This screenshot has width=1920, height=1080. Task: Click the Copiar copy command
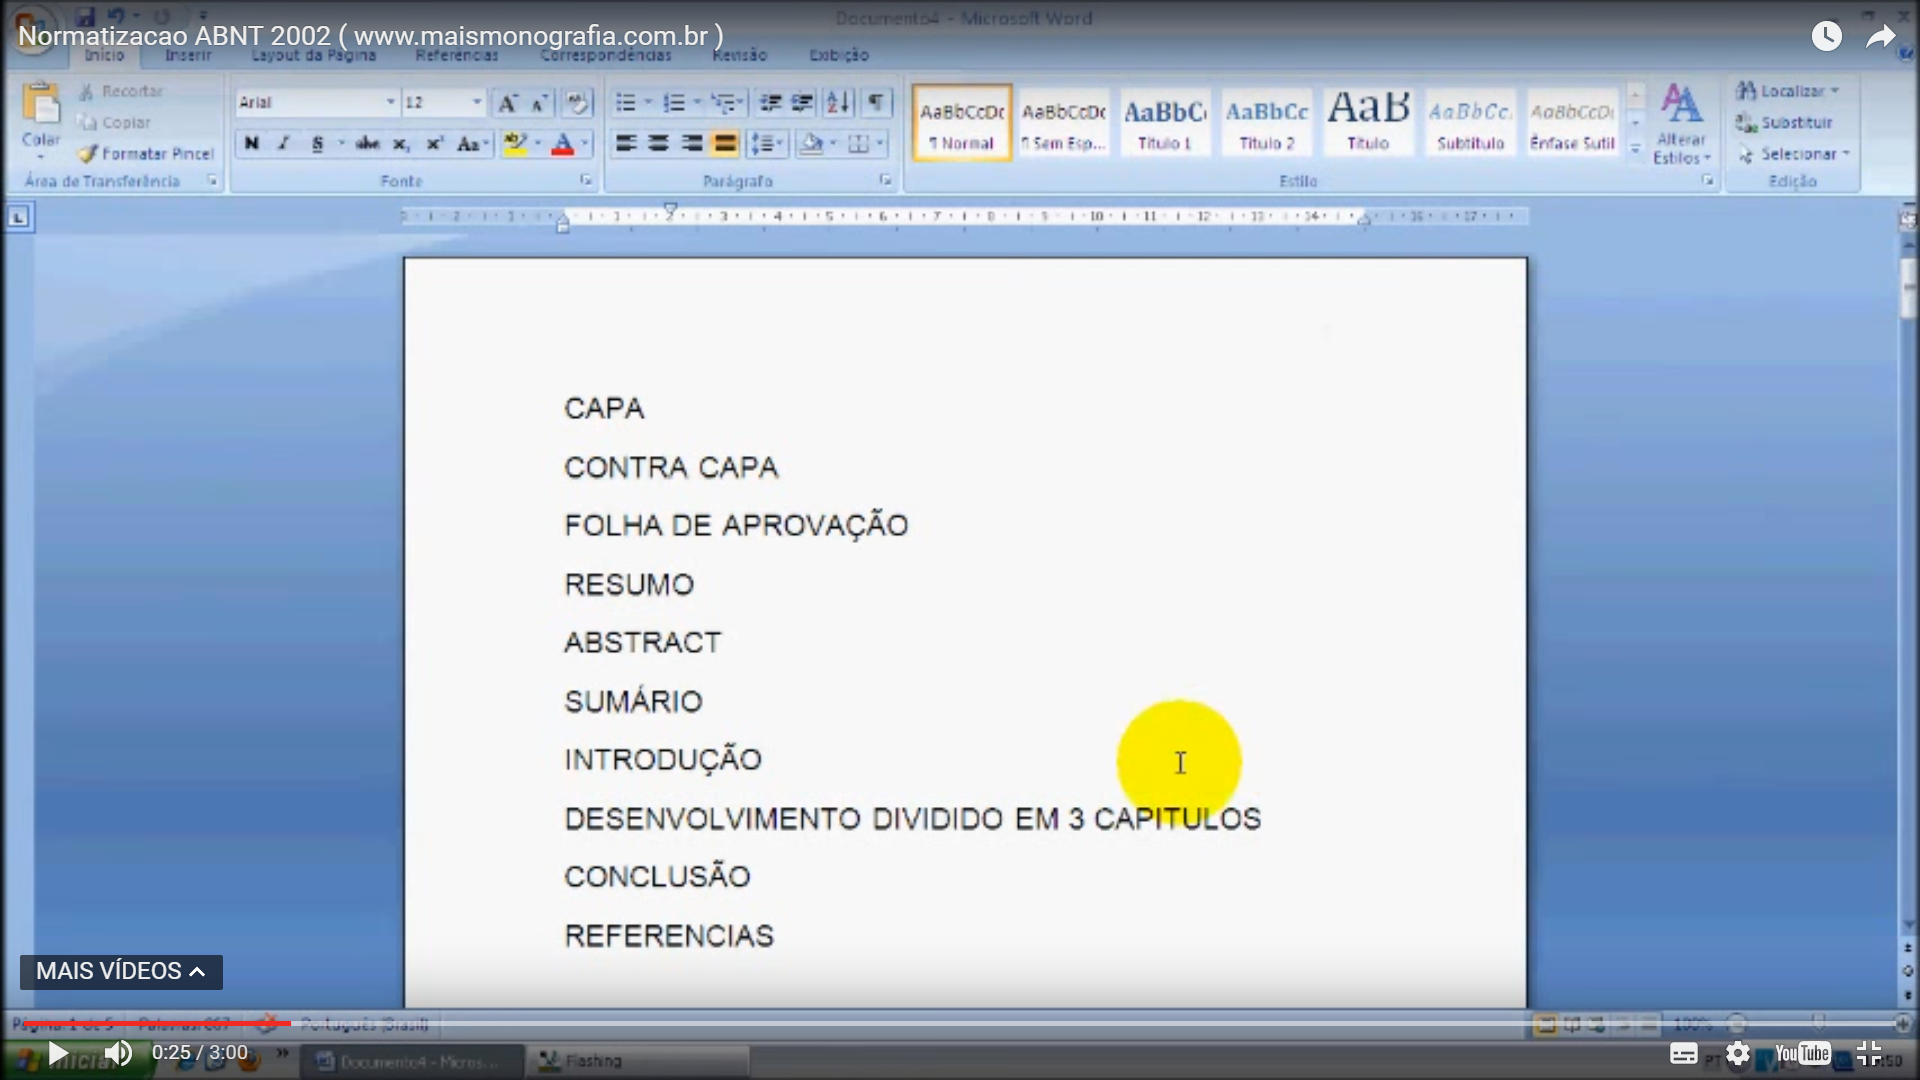point(115,122)
